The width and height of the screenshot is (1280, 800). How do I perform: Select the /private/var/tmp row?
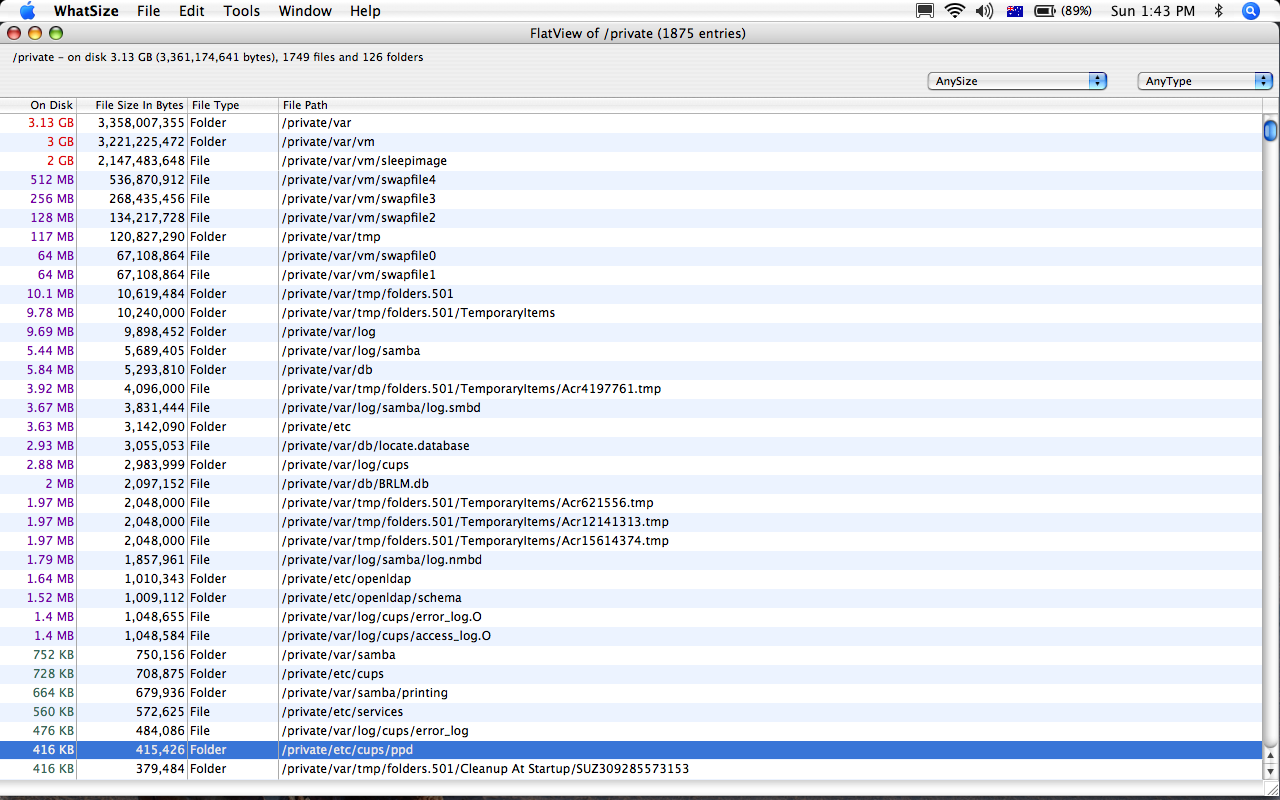(631, 237)
